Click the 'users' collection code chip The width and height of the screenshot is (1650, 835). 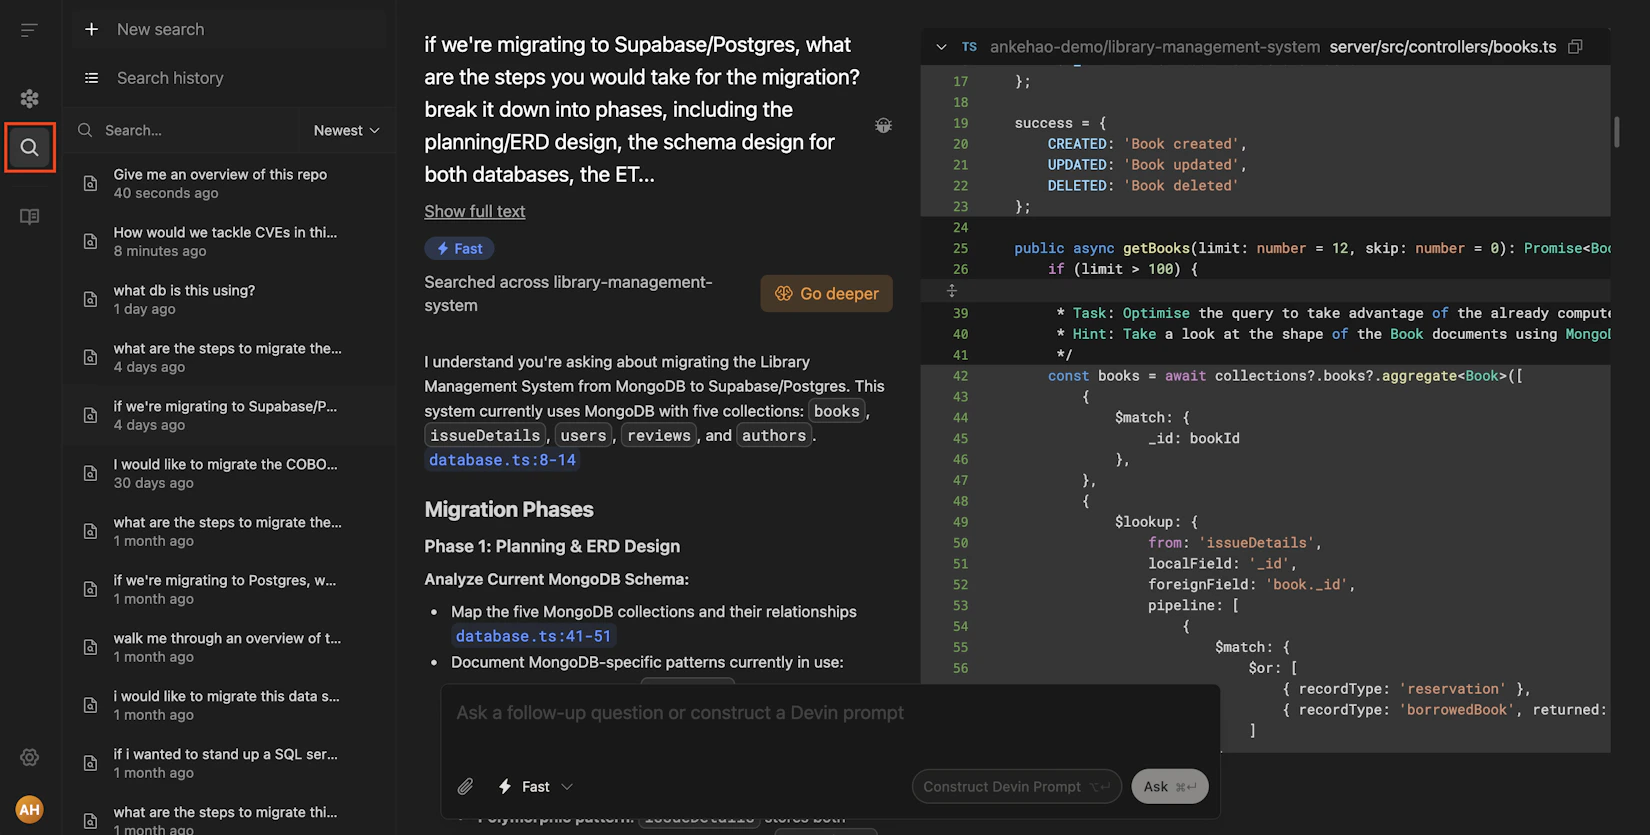point(583,435)
